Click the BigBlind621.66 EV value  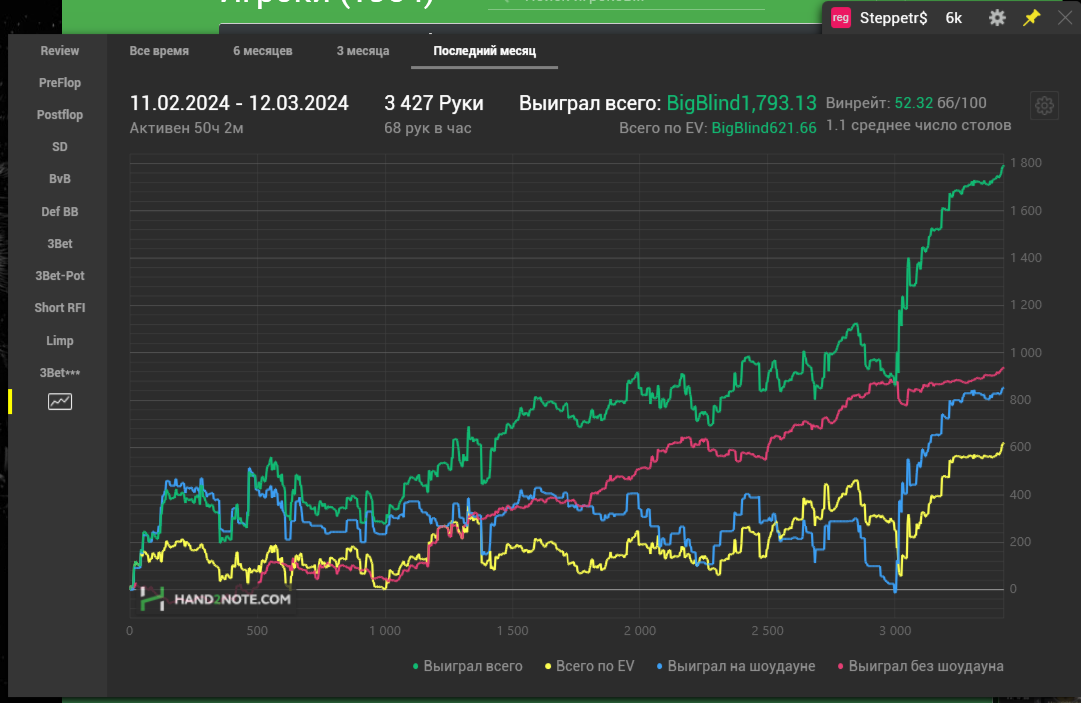pos(764,128)
